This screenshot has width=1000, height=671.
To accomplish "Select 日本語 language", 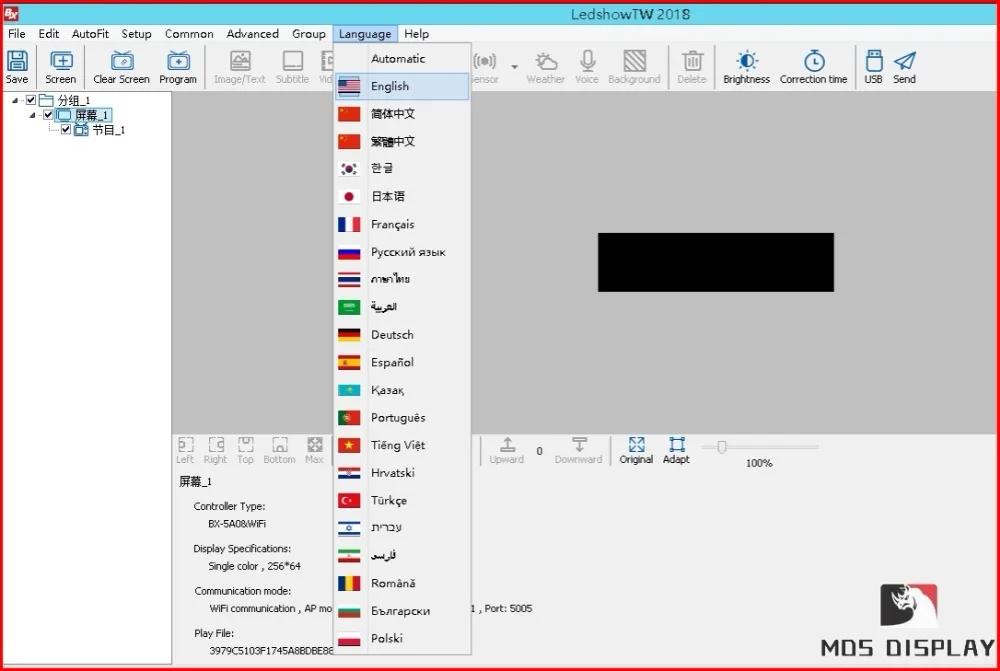I will [402, 196].
